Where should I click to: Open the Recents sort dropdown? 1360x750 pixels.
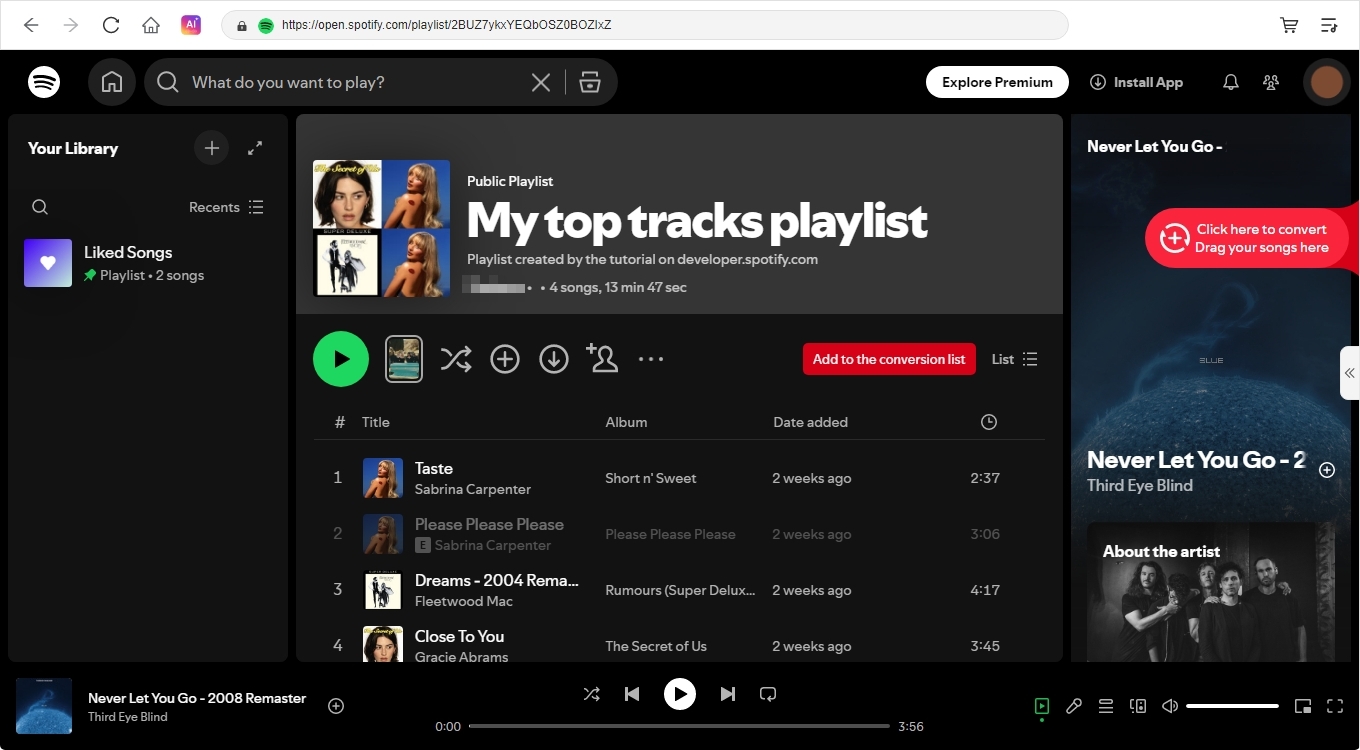click(x=226, y=207)
